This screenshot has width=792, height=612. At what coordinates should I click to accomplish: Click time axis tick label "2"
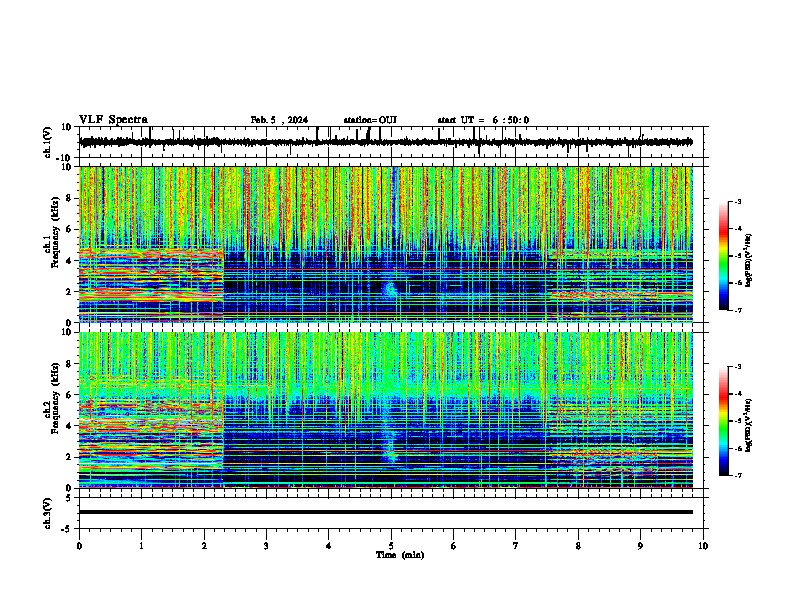pos(204,546)
